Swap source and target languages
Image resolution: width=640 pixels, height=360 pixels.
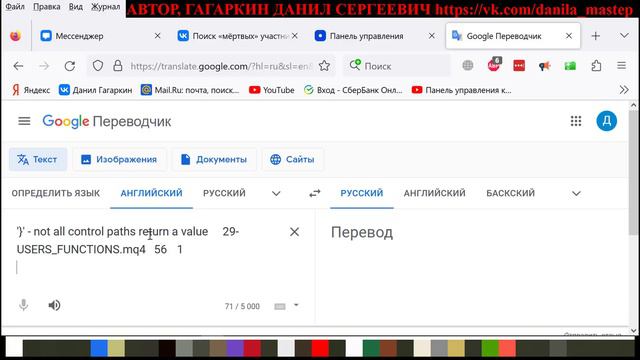(315, 193)
